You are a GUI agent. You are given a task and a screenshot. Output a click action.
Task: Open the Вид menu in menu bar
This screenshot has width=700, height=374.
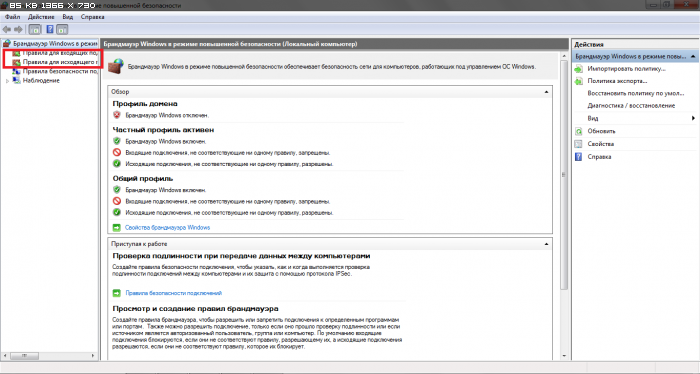(67, 17)
